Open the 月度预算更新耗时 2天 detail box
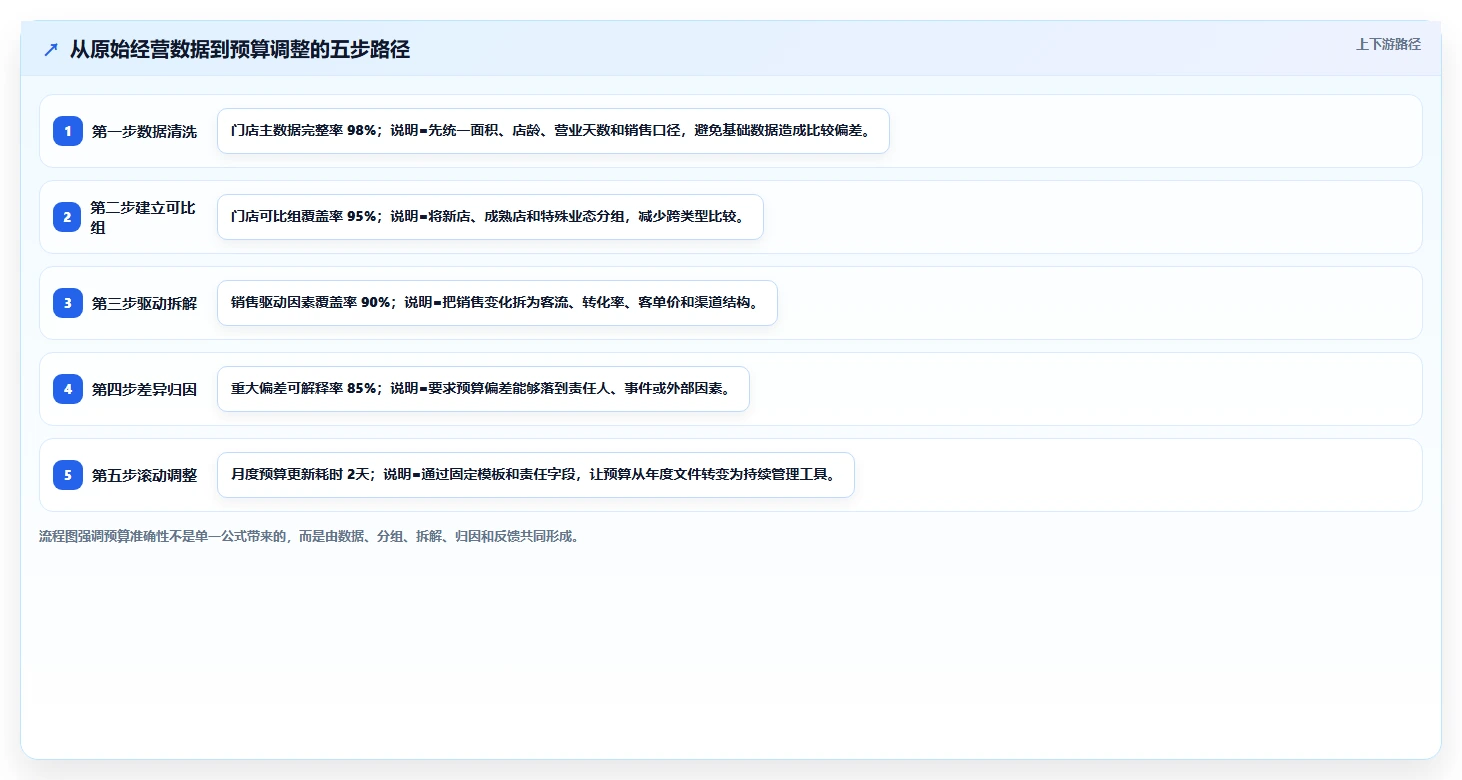 [x=536, y=475]
